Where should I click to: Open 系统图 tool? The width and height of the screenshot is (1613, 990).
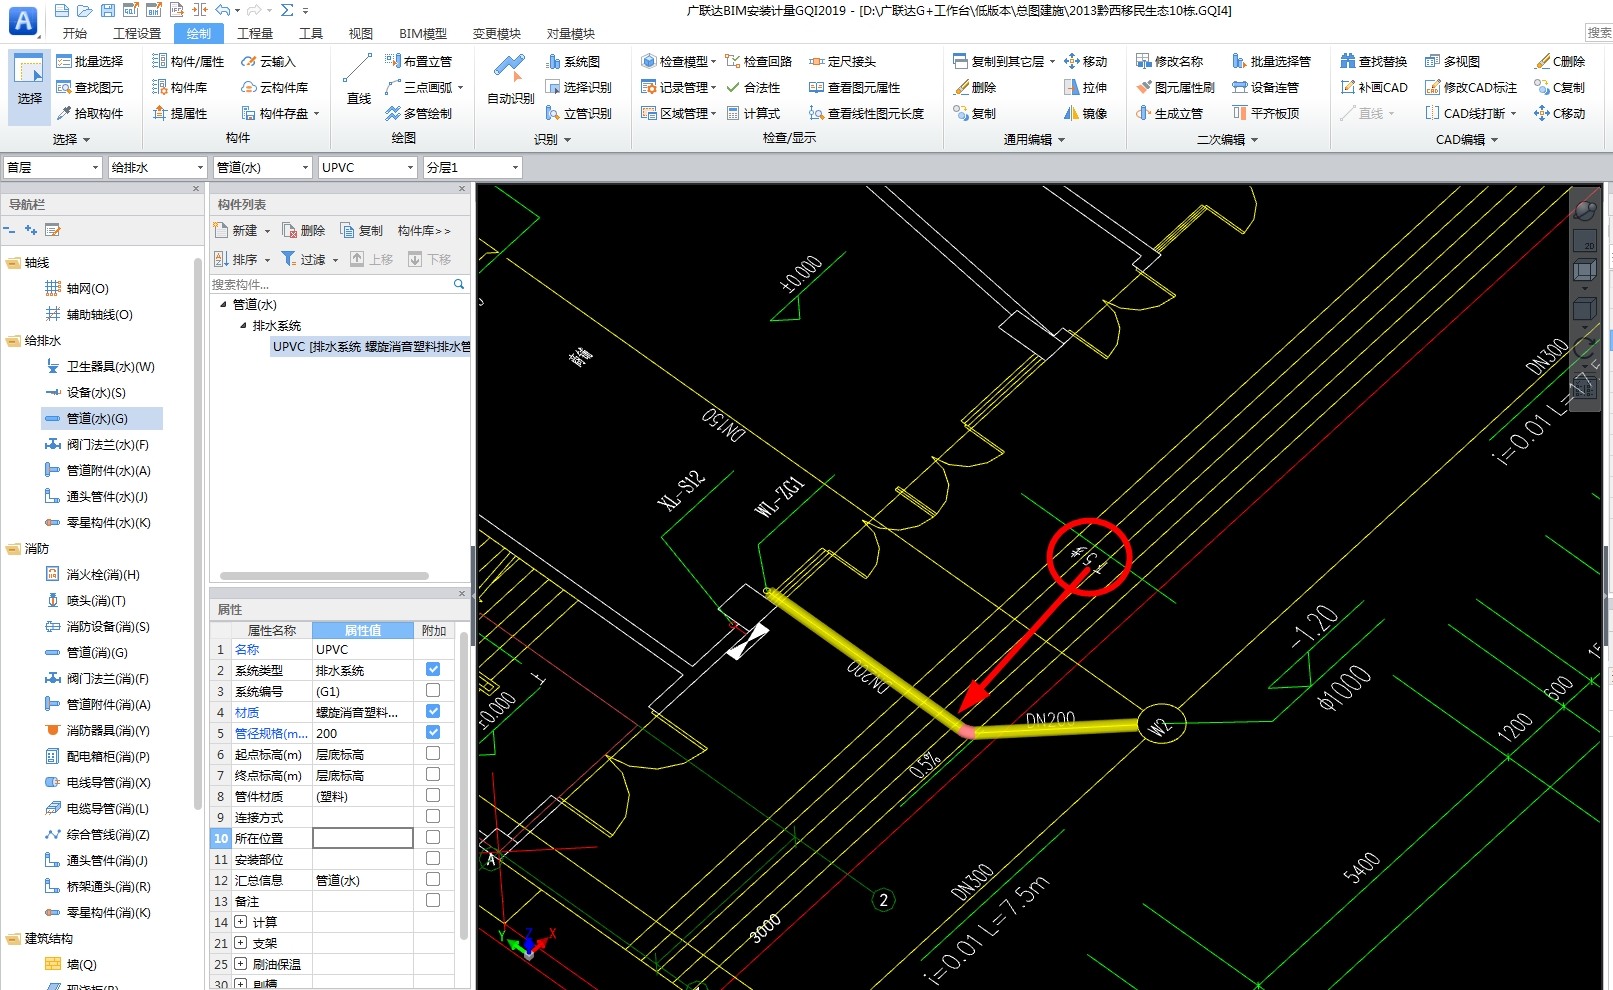(573, 61)
